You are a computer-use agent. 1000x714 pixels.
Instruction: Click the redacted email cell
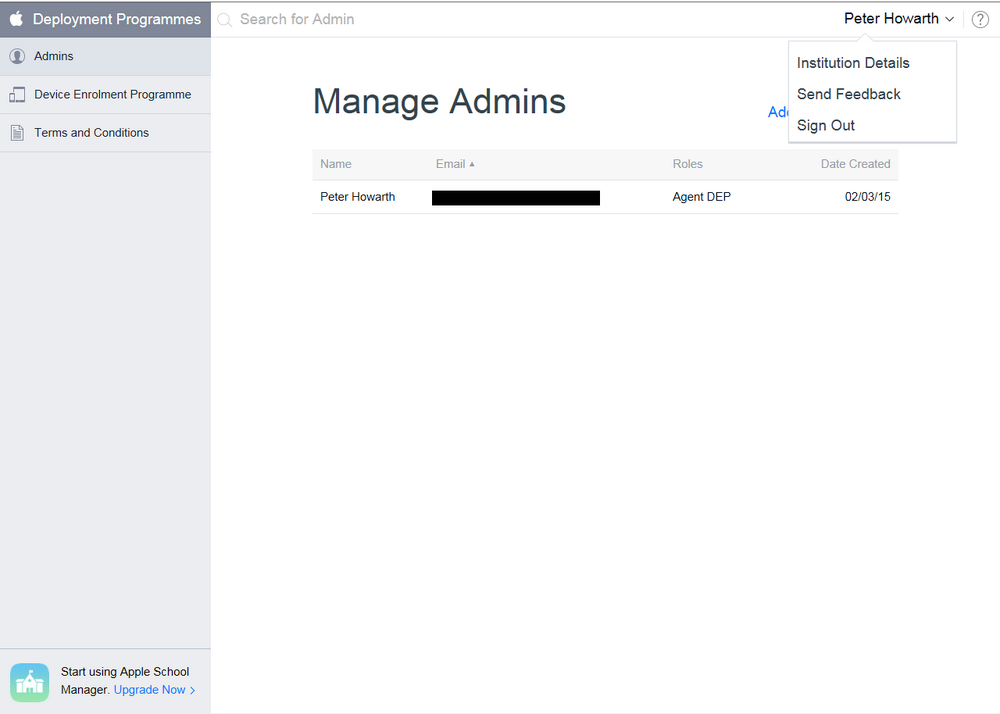pyautogui.click(x=515, y=198)
